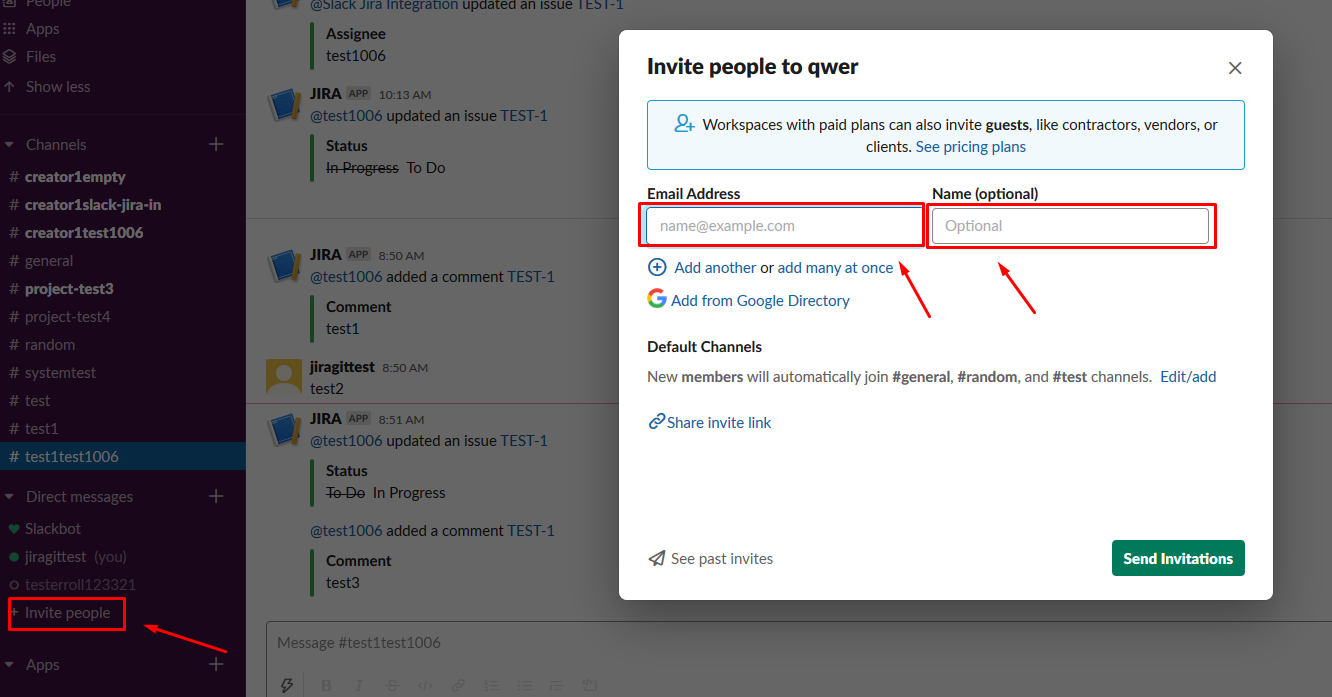Collapse the Channels section
This screenshot has height=697, width=1332.
pyautogui.click(x=10, y=145)
